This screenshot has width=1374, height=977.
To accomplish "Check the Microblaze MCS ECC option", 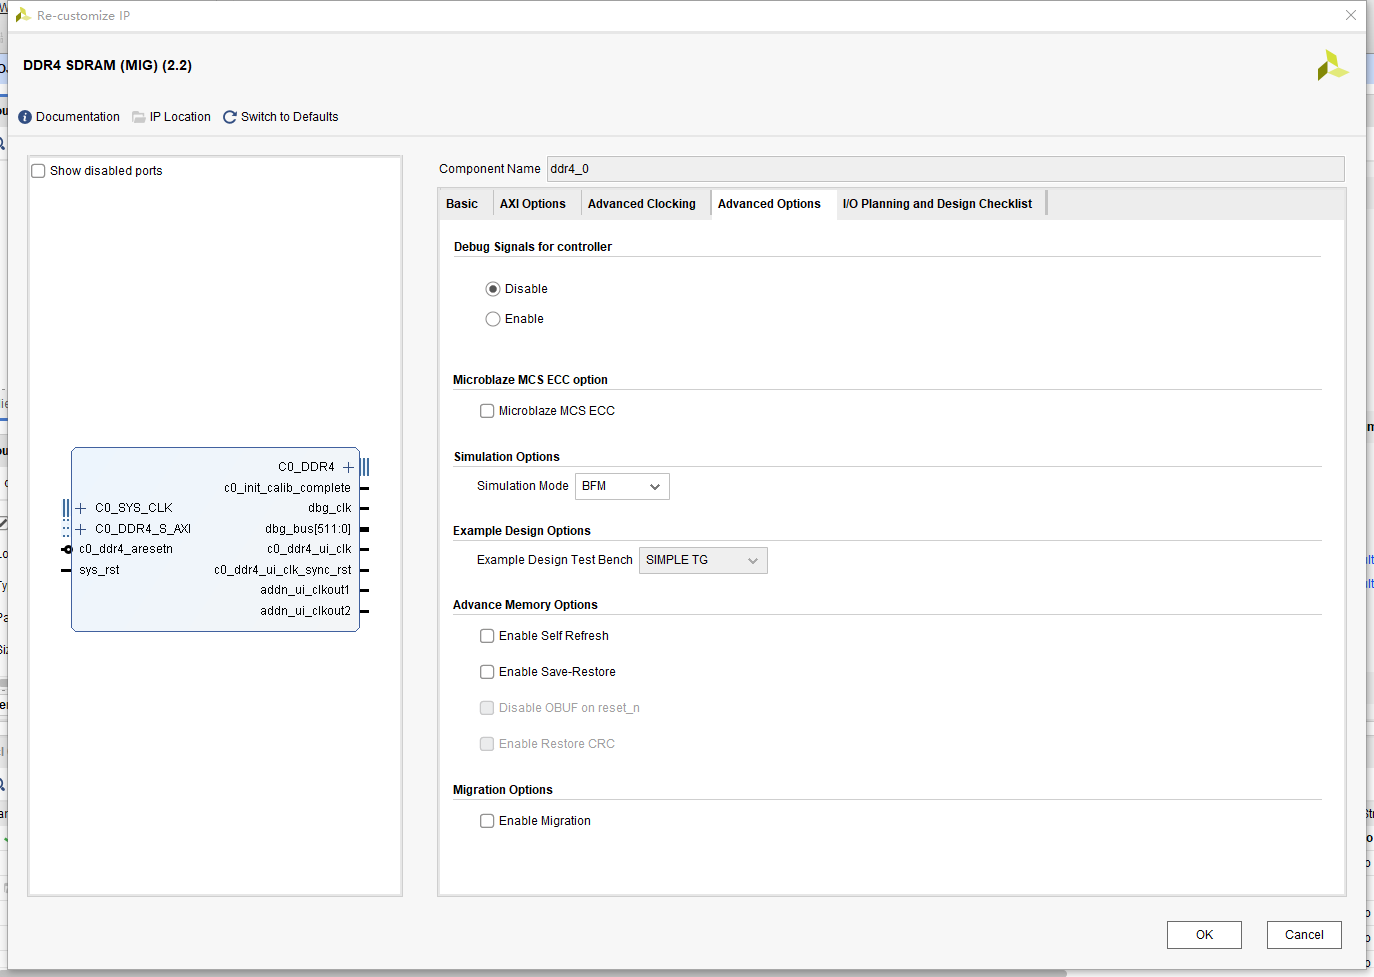I will (487, 411).
